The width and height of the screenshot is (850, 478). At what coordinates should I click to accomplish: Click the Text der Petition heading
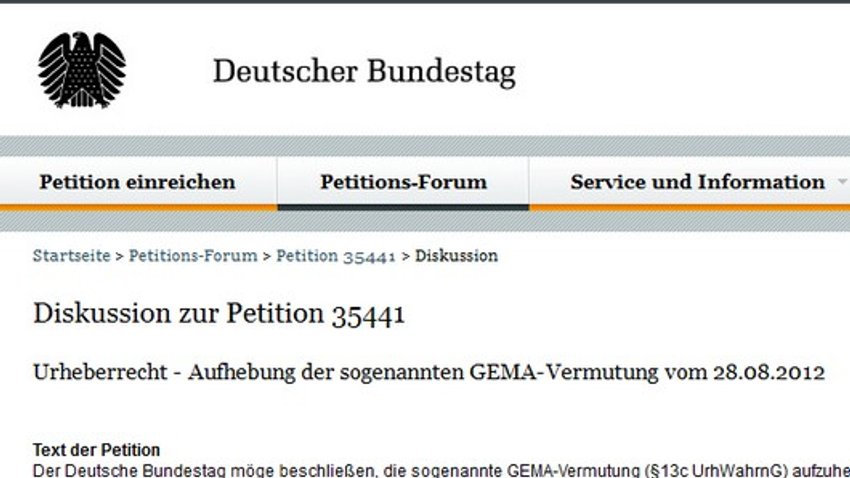pyautogui.click(x=96, y=449)
